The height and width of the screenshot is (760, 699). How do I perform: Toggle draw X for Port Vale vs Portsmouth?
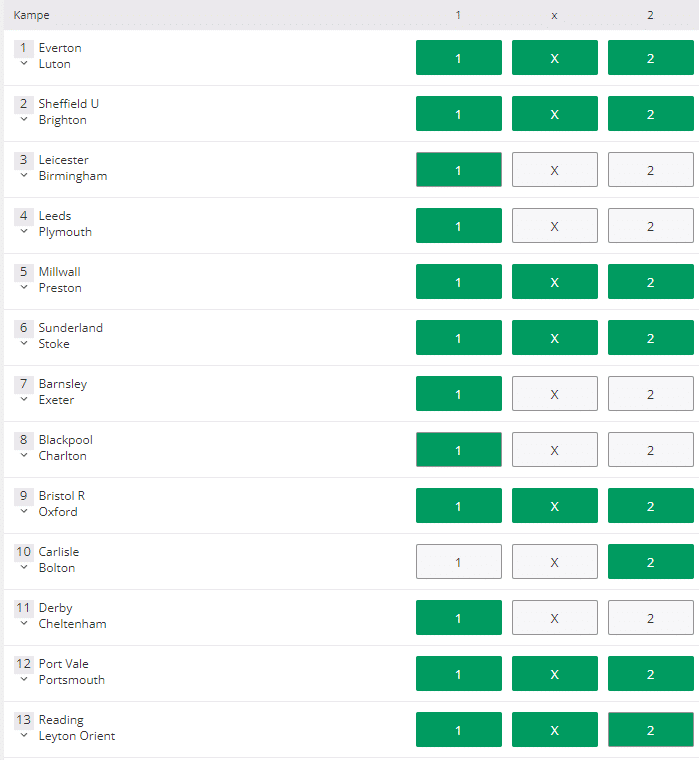[x=555, y=673]
